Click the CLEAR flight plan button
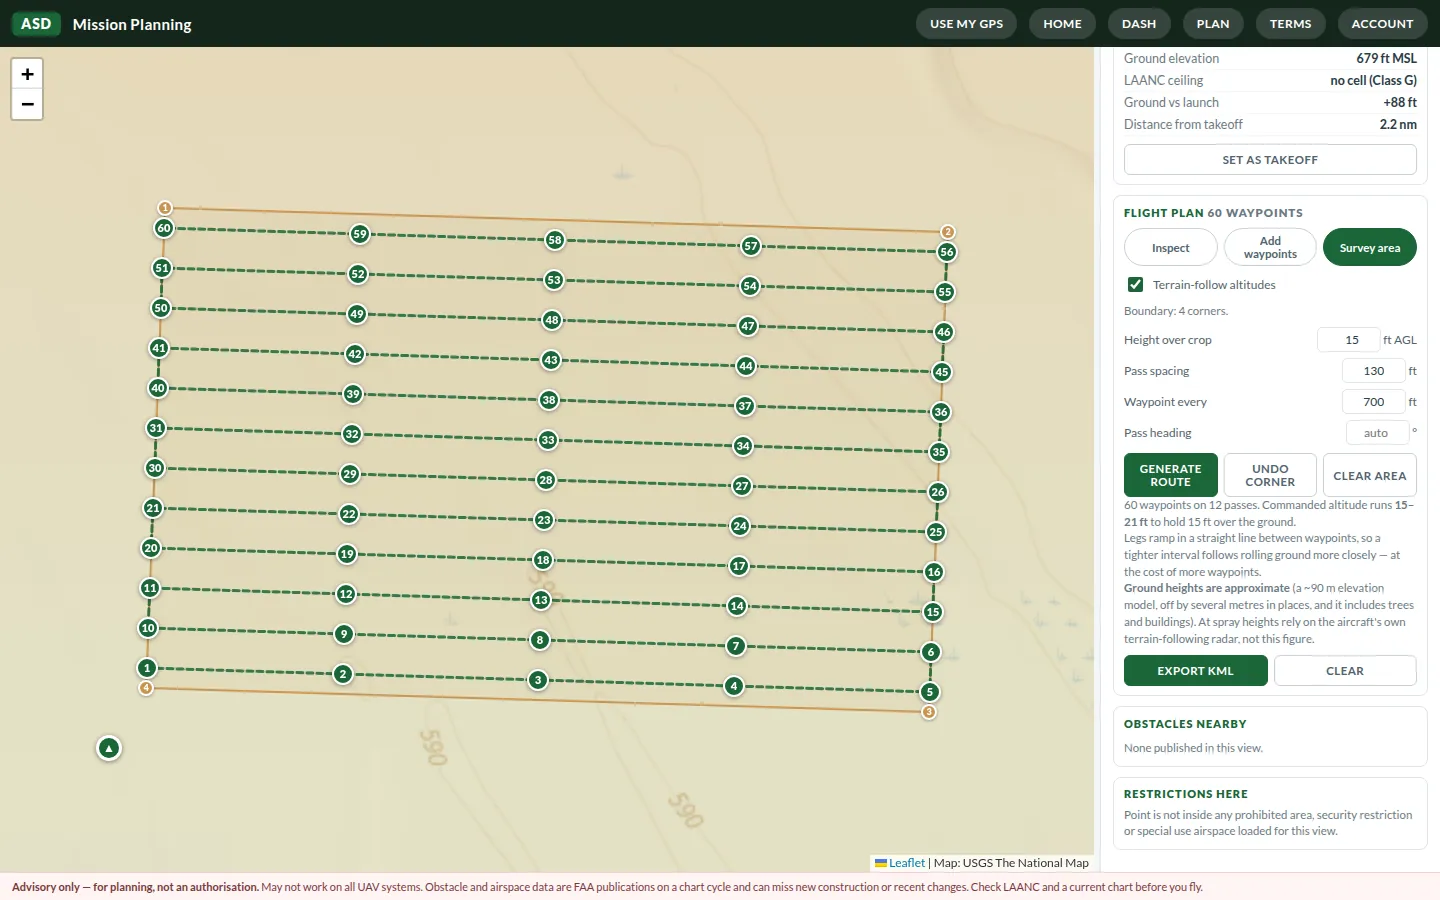The image size is (1440, 900). 1345,671
